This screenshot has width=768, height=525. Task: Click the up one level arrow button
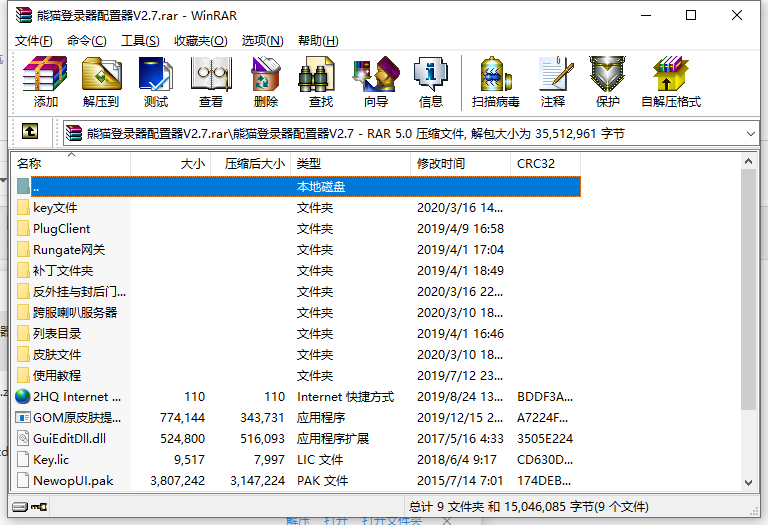[x=30, y=131]
